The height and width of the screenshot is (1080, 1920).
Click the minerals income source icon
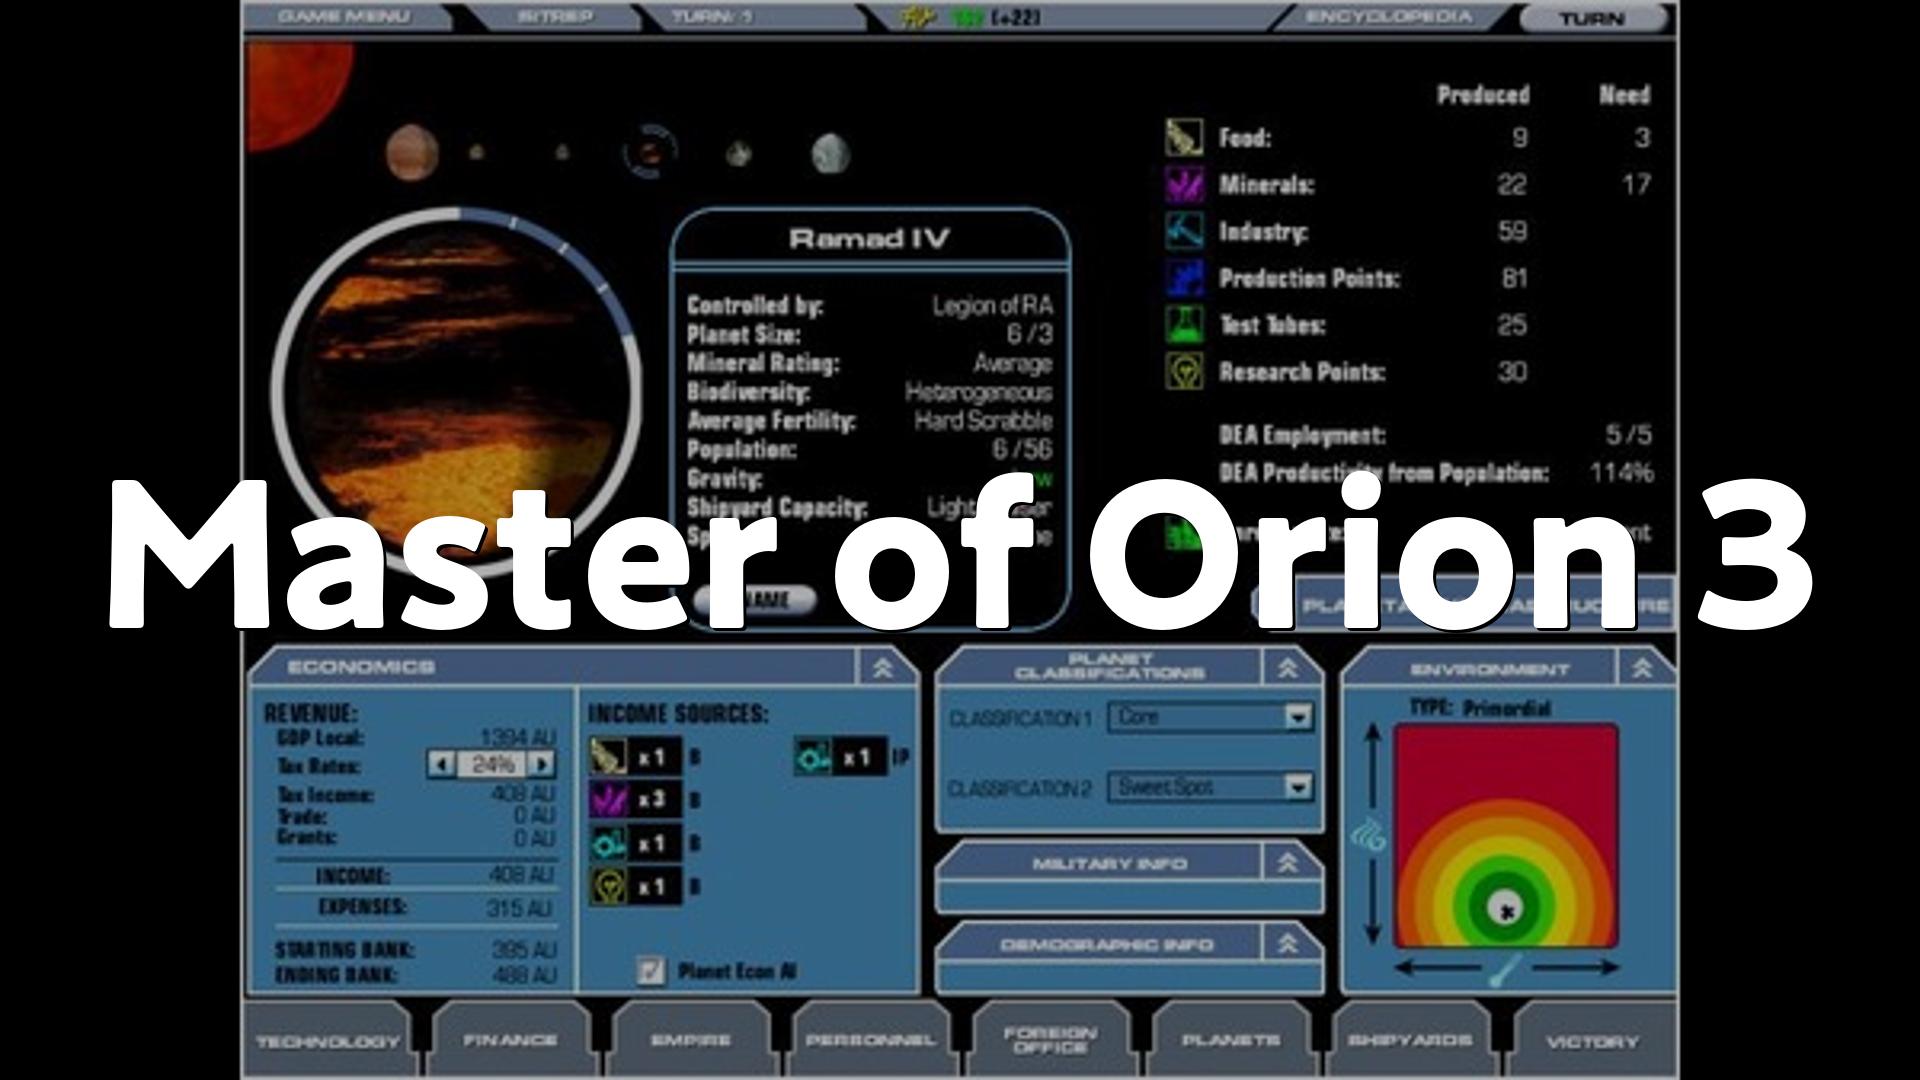click(x=609, y=800)
